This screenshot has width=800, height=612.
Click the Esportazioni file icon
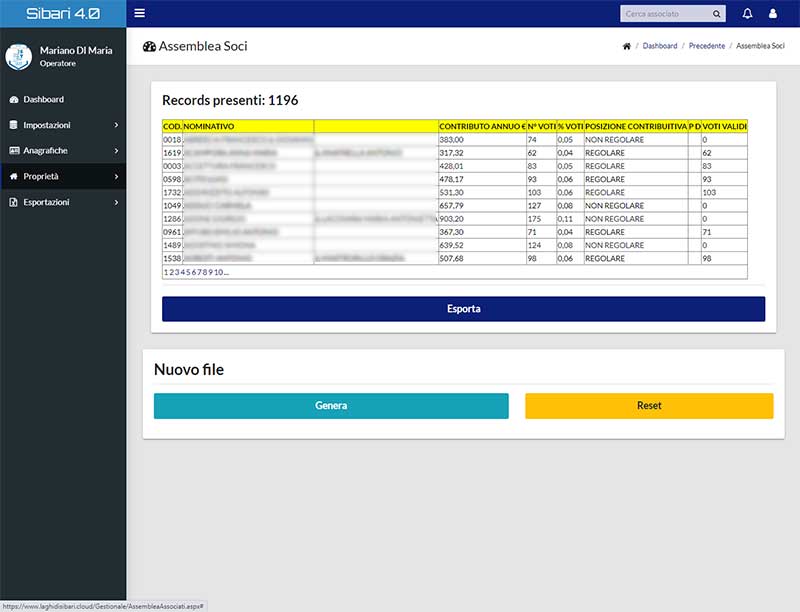click(14, 202)
